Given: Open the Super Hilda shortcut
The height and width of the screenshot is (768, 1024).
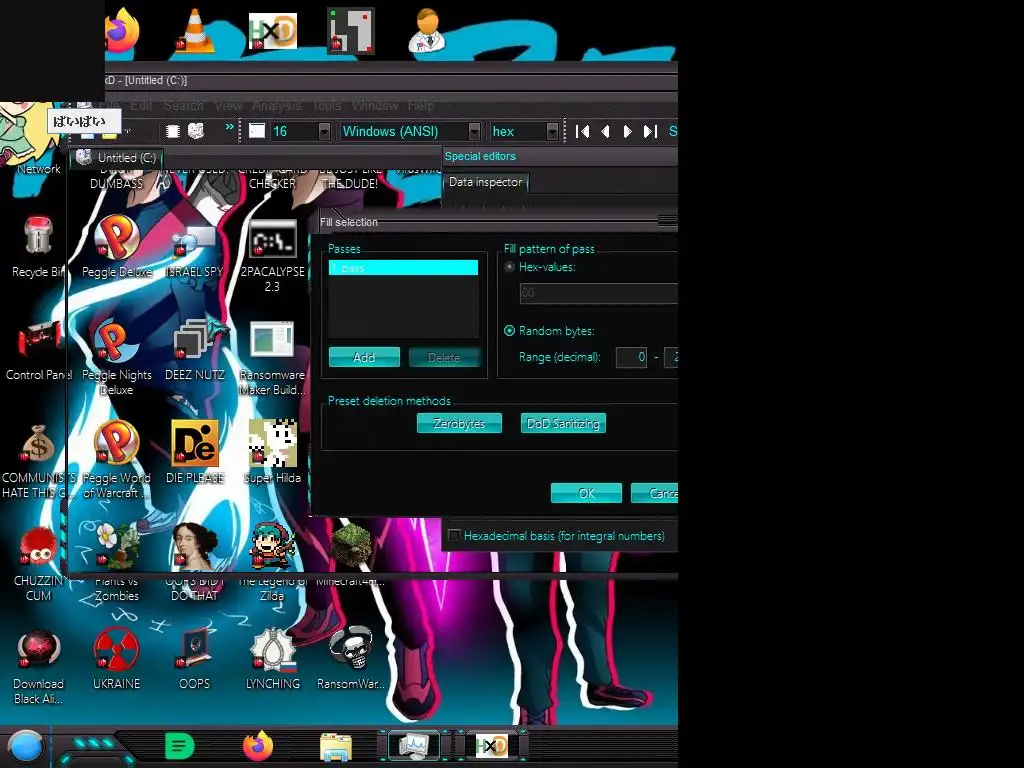Looking at the screenshot, I should point(272,452).
